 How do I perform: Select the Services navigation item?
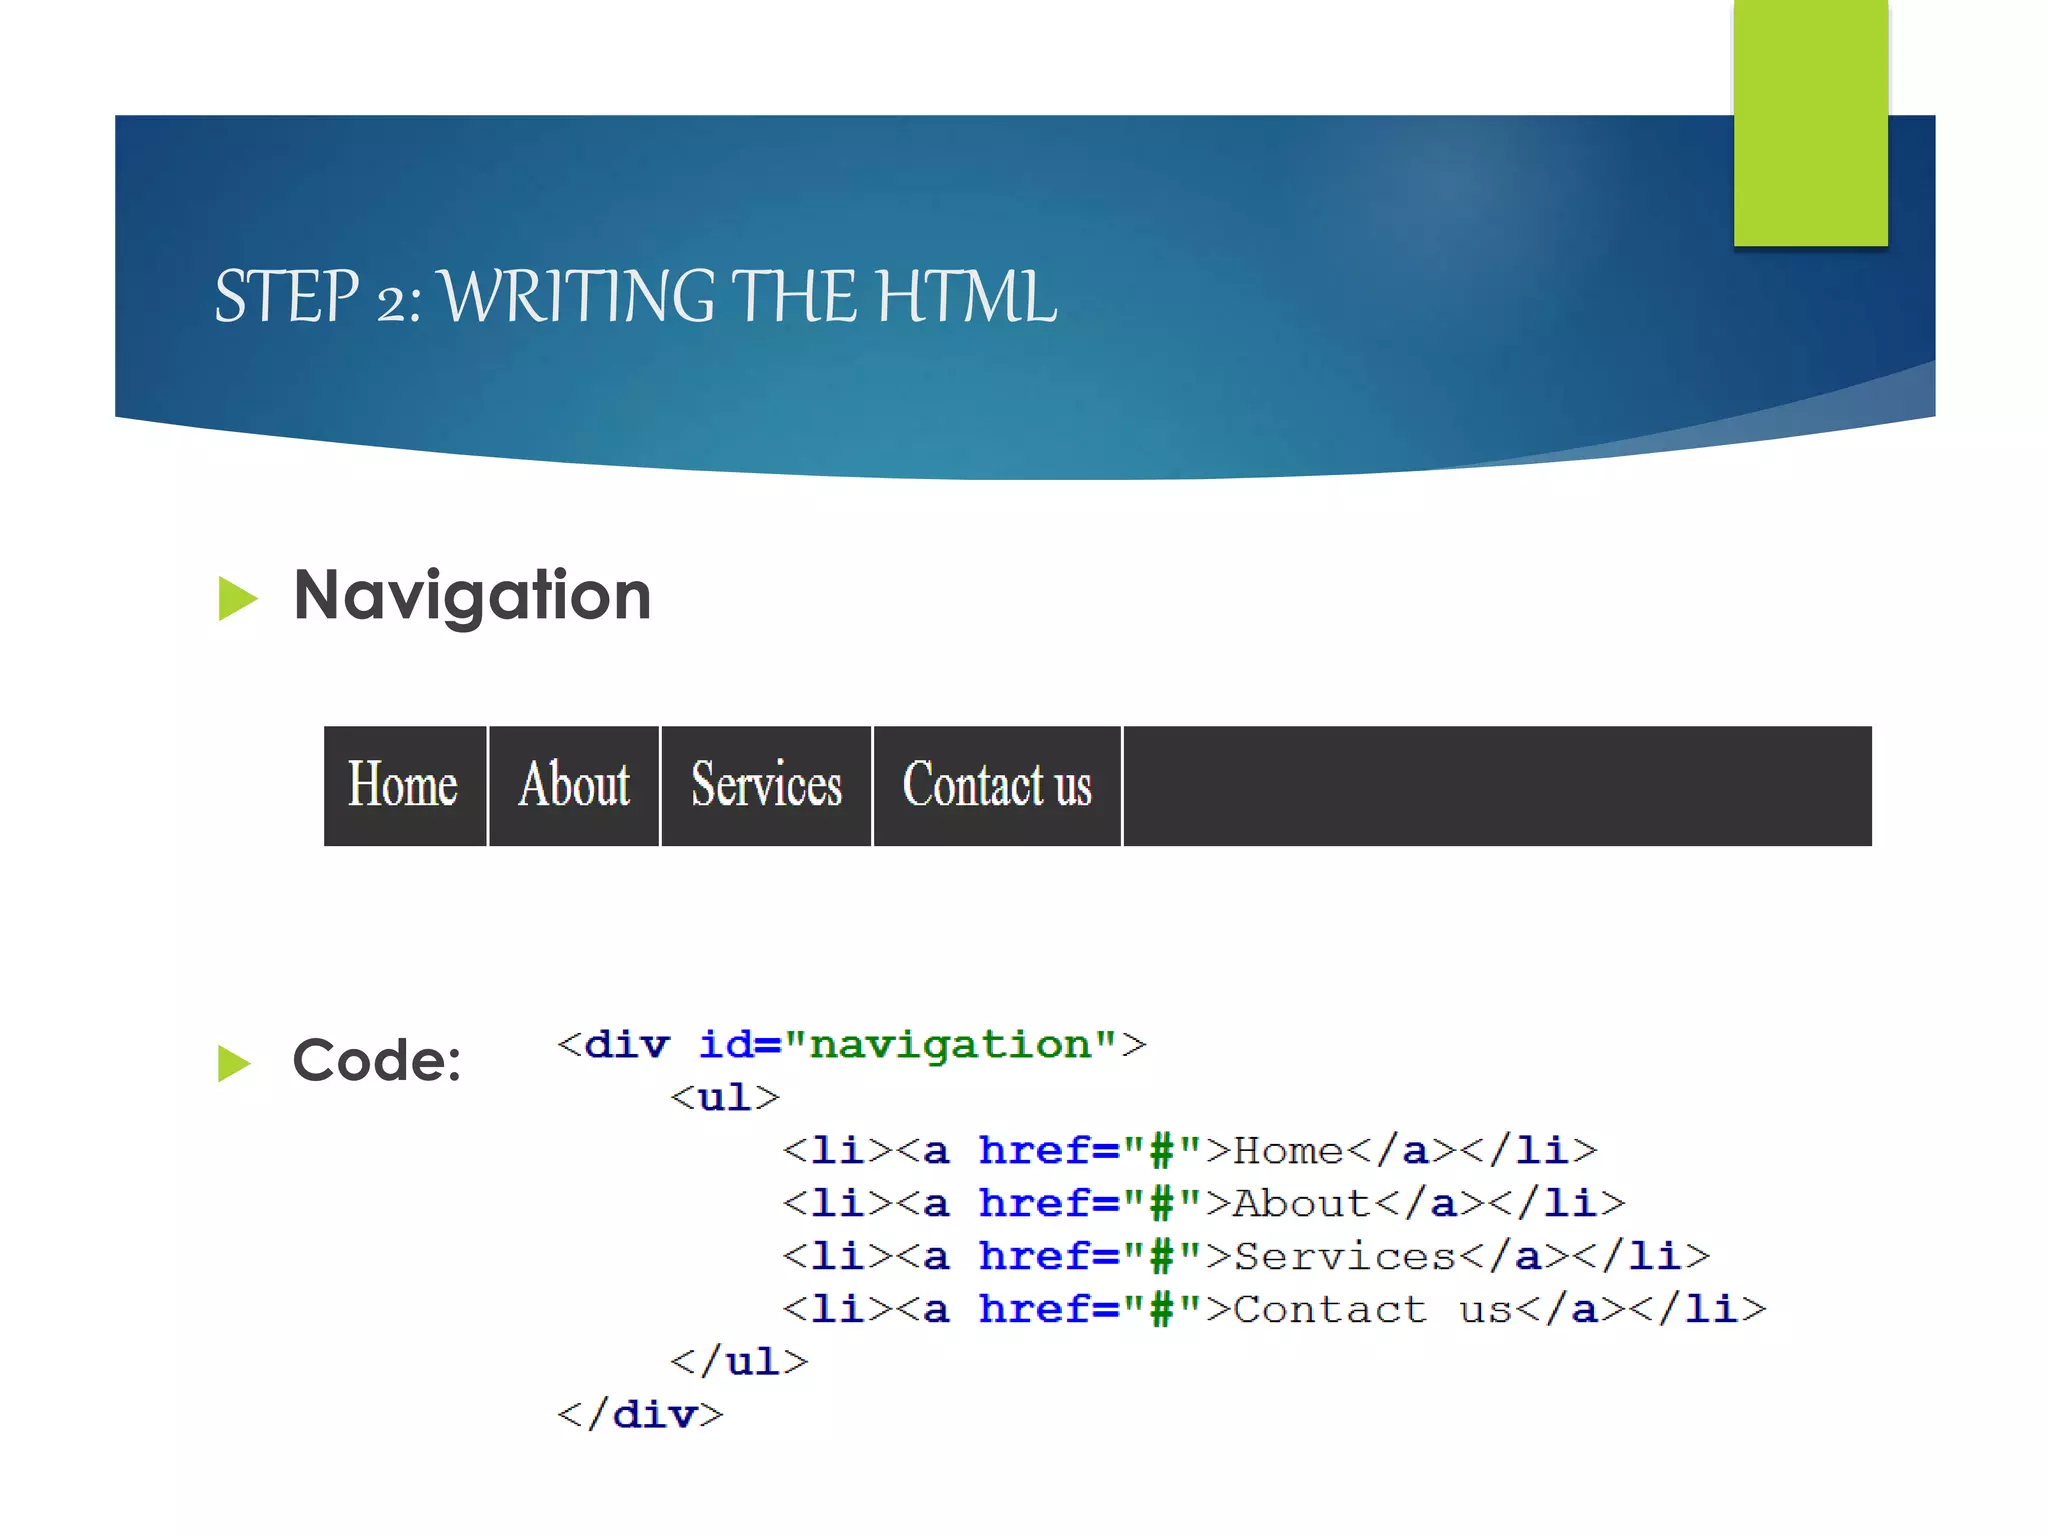tap(766, 786)
